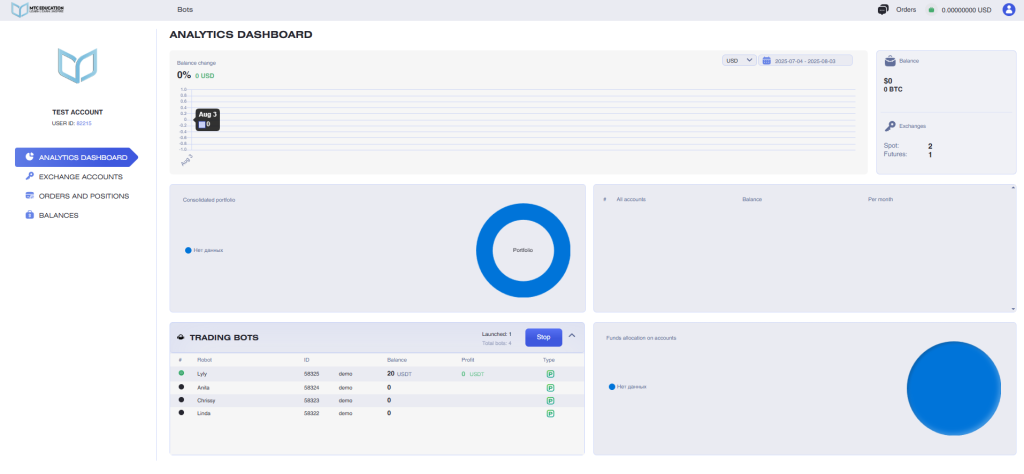The width and height of the screenshot is (1024, 474).
Task: Click the briefcase icon next to Balance
Action: pyautogui.click(x=889, y=61)
